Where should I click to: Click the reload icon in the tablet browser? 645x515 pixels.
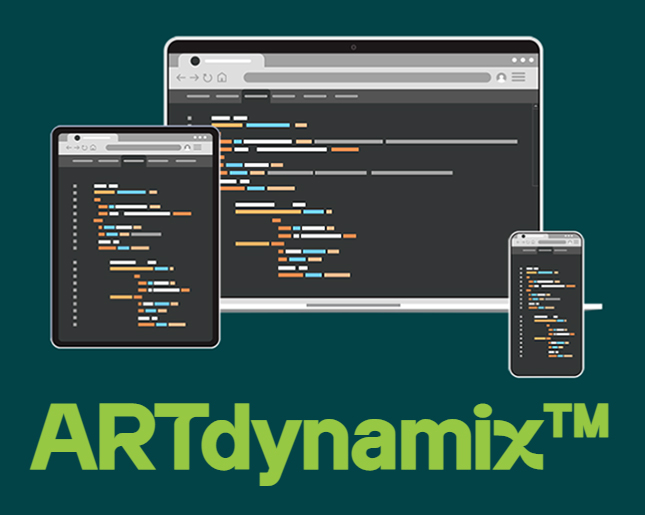click(x=85, y=147)
